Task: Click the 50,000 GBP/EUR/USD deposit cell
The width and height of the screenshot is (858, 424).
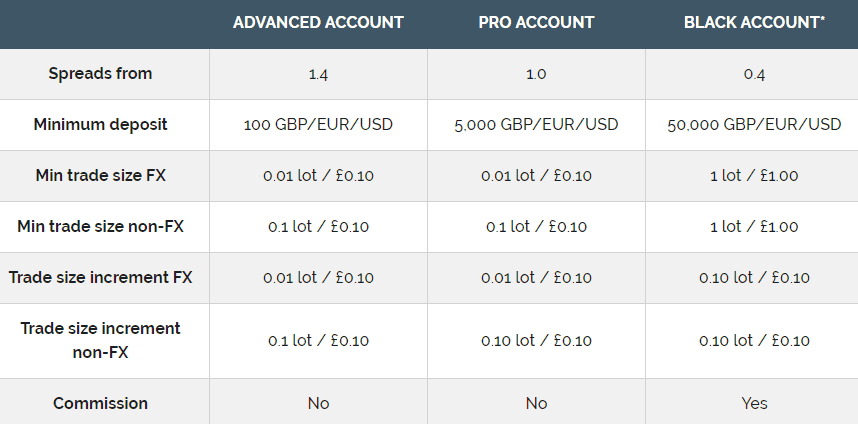Action: coord(754,125)
